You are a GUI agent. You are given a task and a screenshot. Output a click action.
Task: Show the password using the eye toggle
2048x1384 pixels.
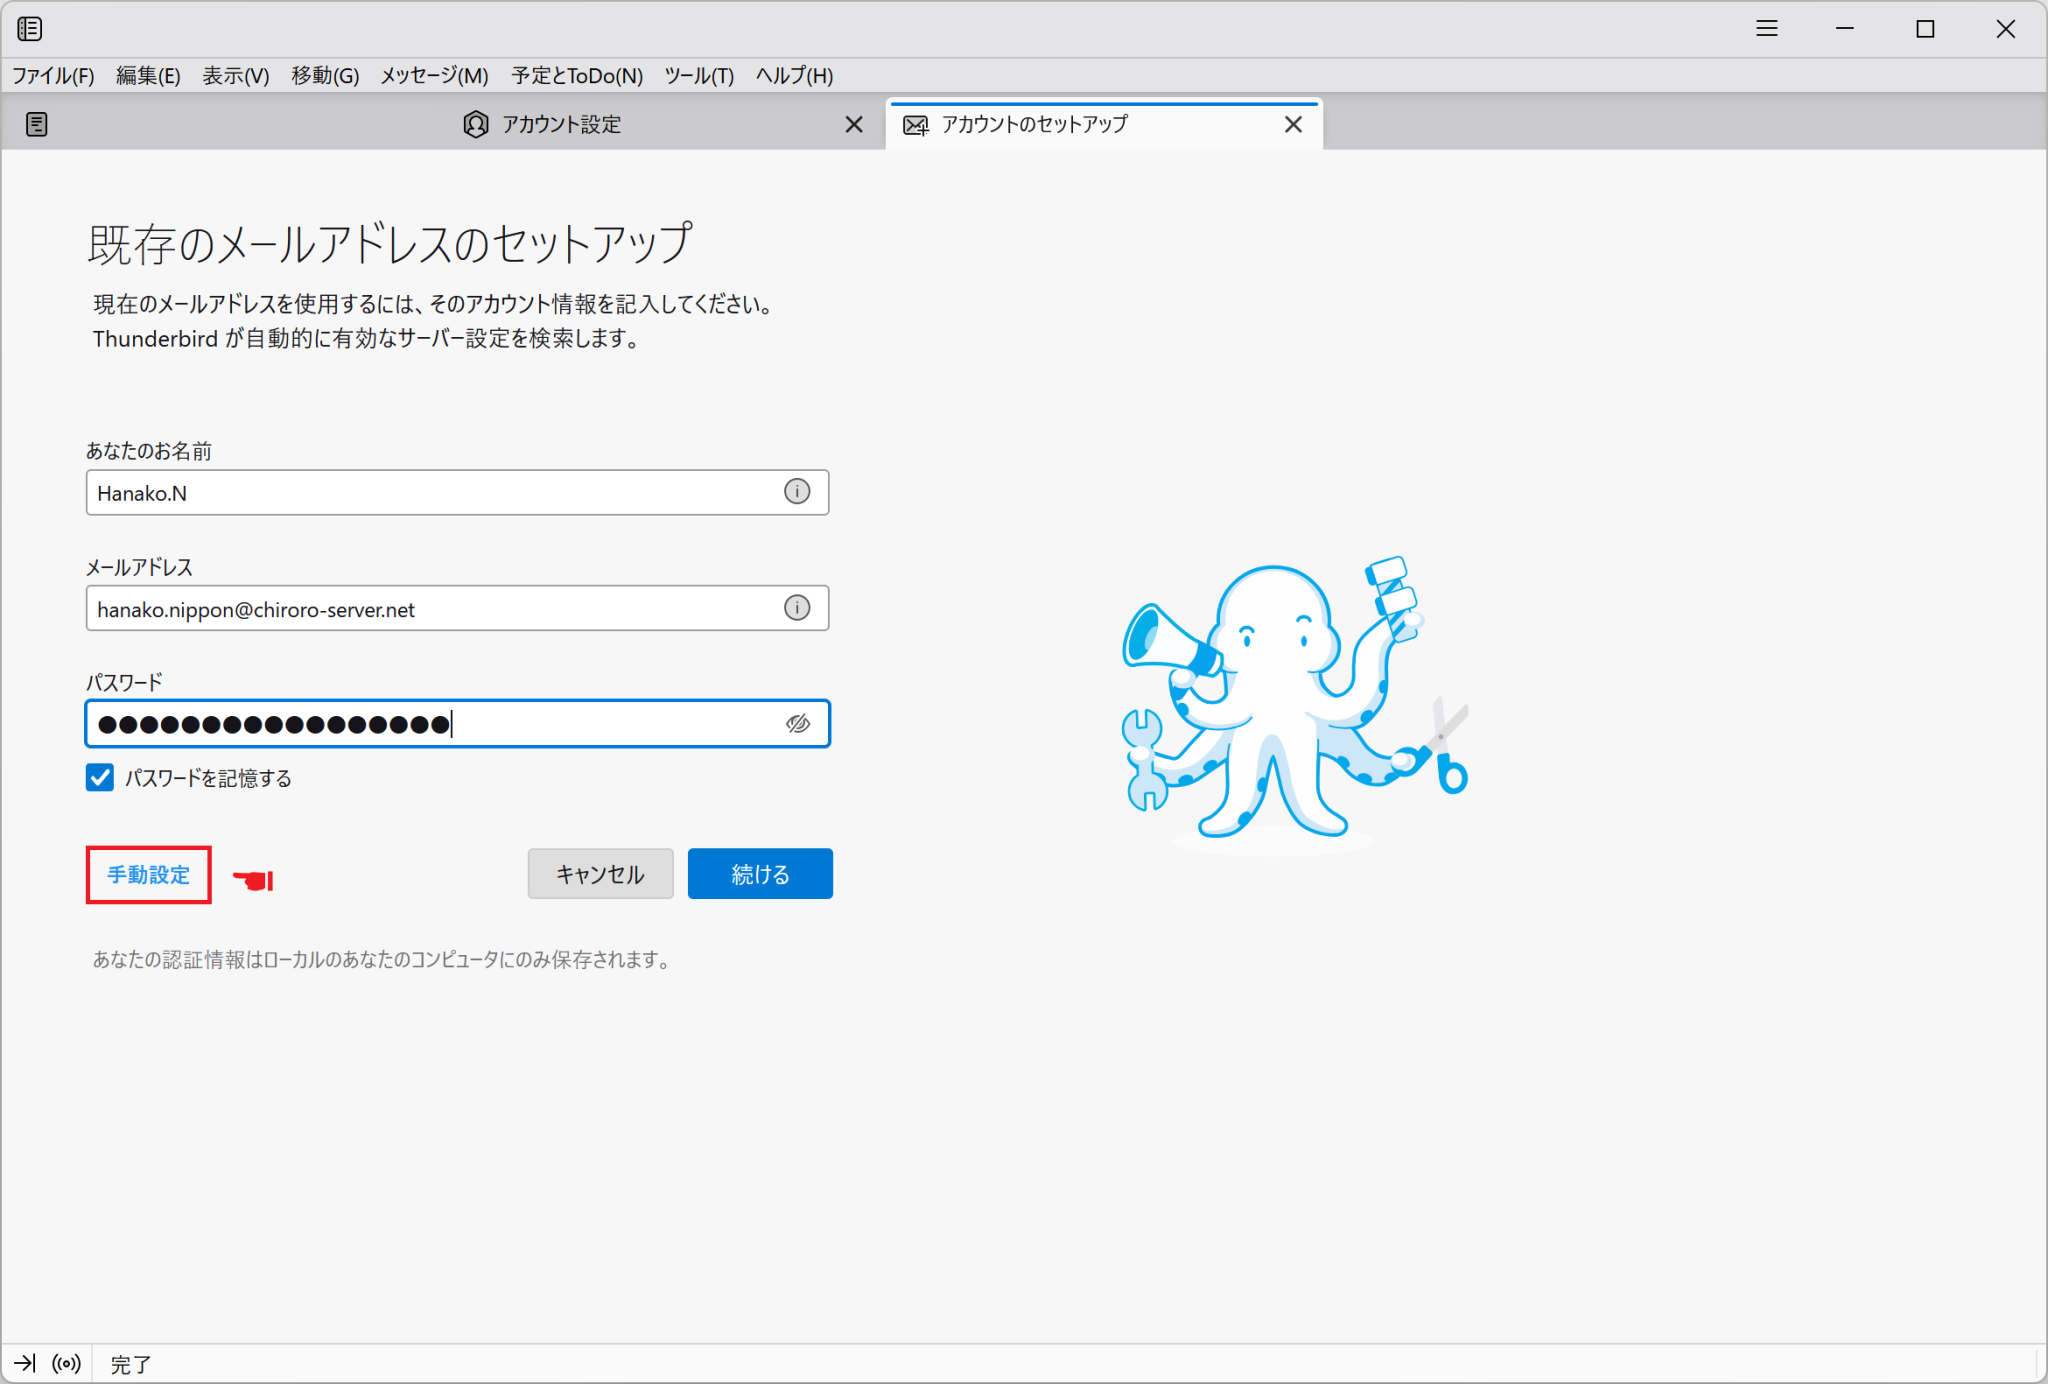pyautogui.click(x=799, y=723)
